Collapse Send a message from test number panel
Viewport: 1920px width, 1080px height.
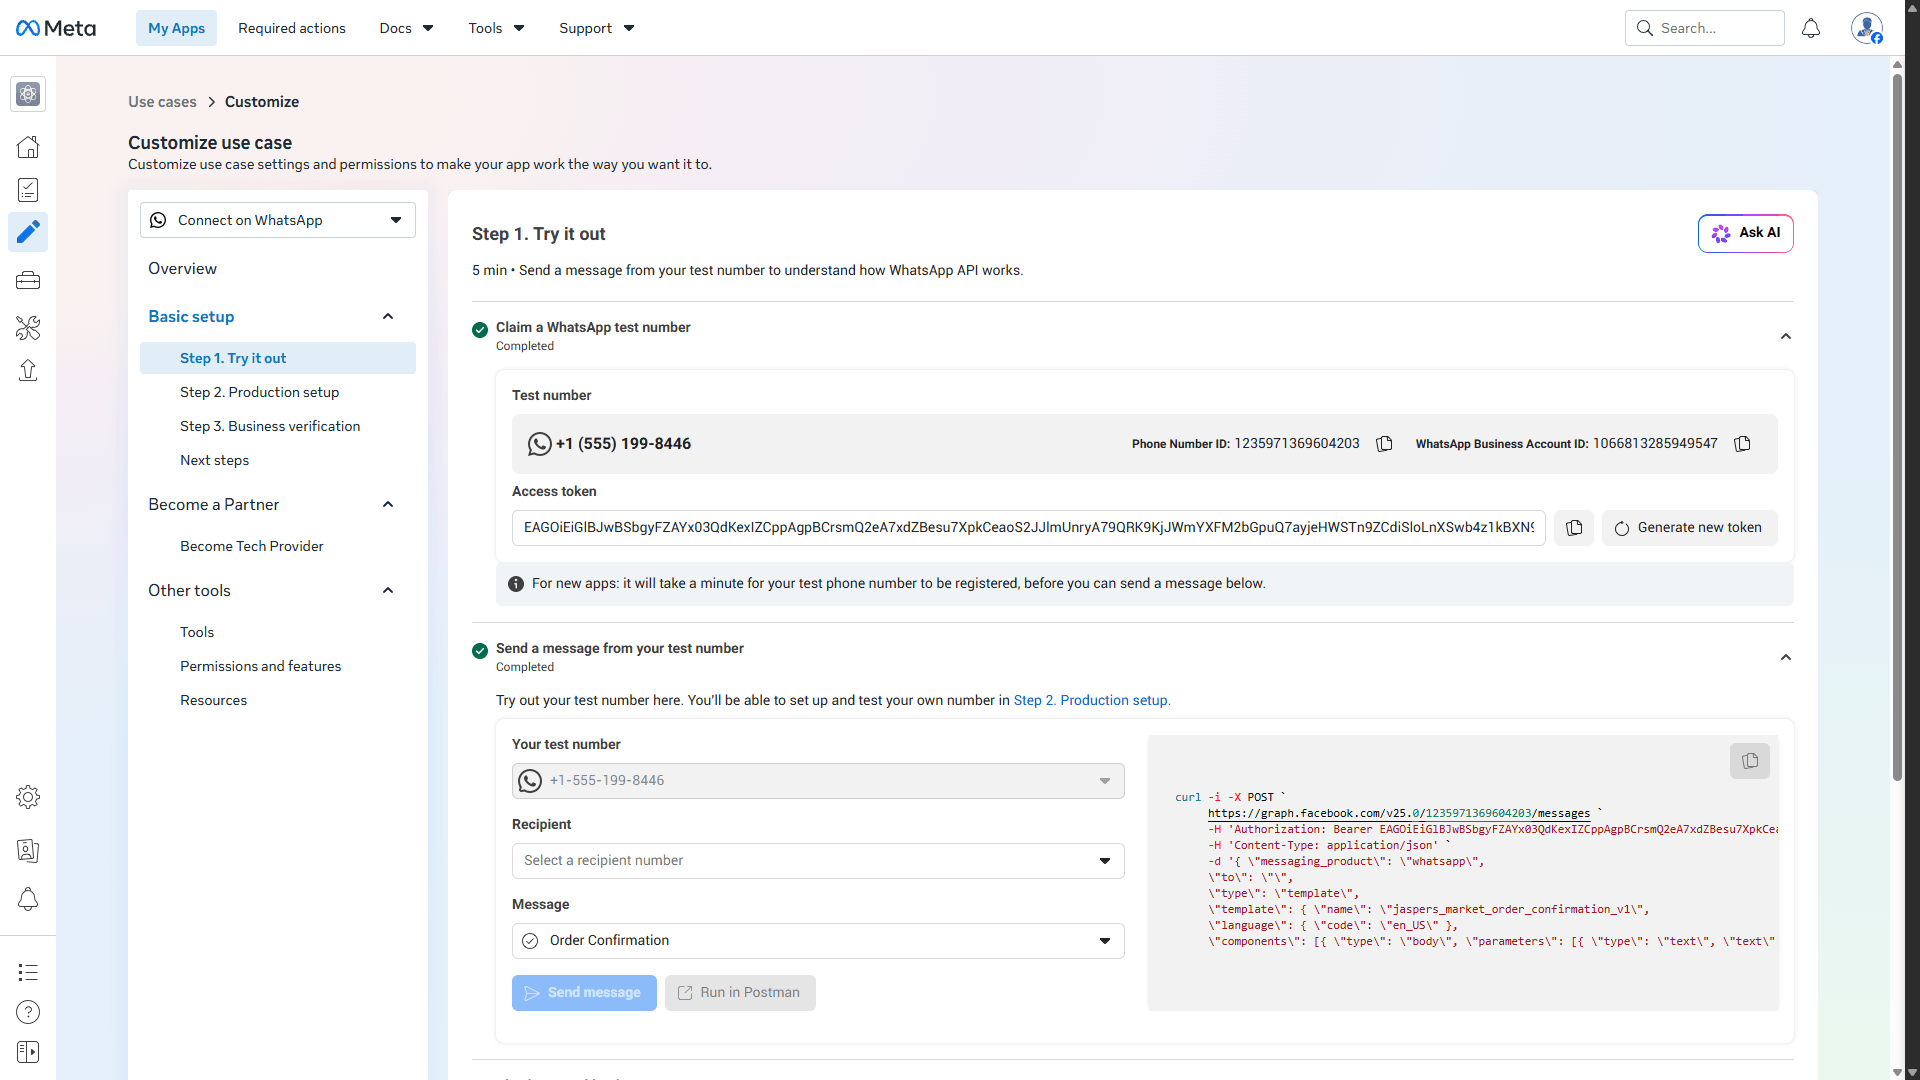tap(1786, 658)
